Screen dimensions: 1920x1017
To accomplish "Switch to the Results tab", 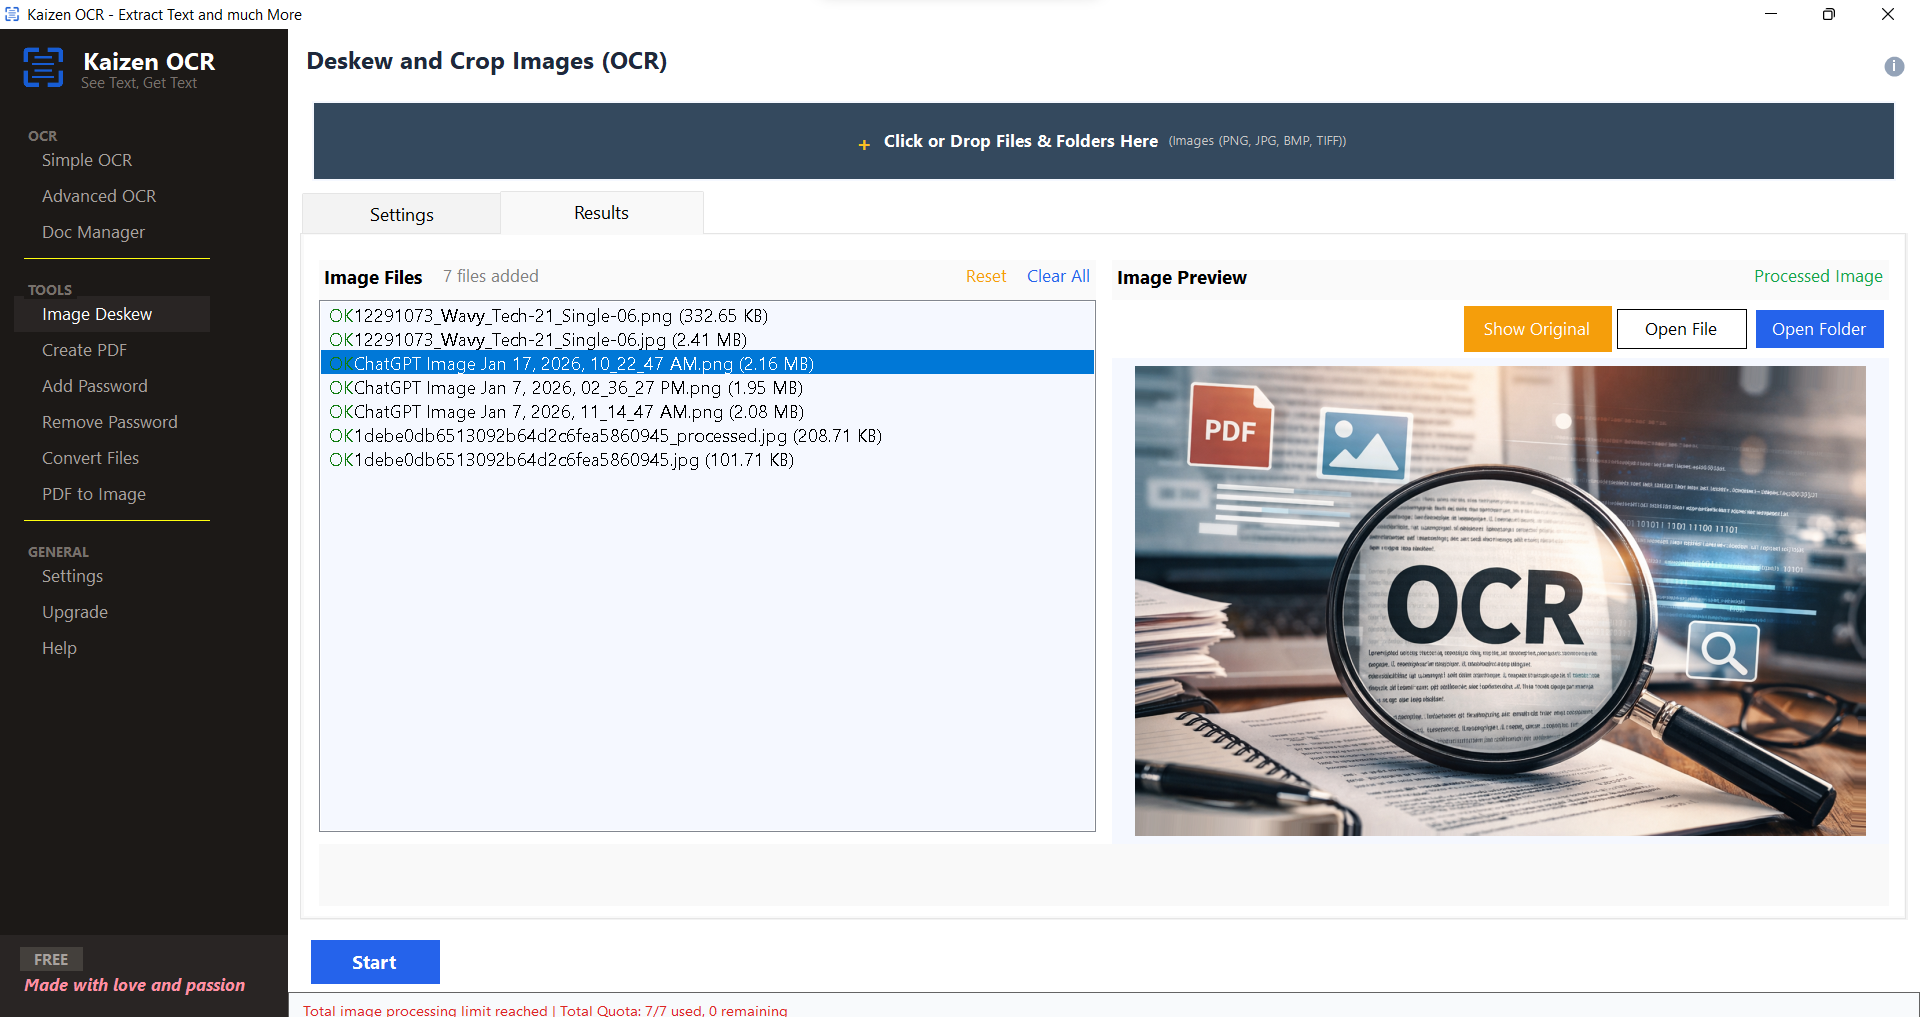I will tap(600, 212).
